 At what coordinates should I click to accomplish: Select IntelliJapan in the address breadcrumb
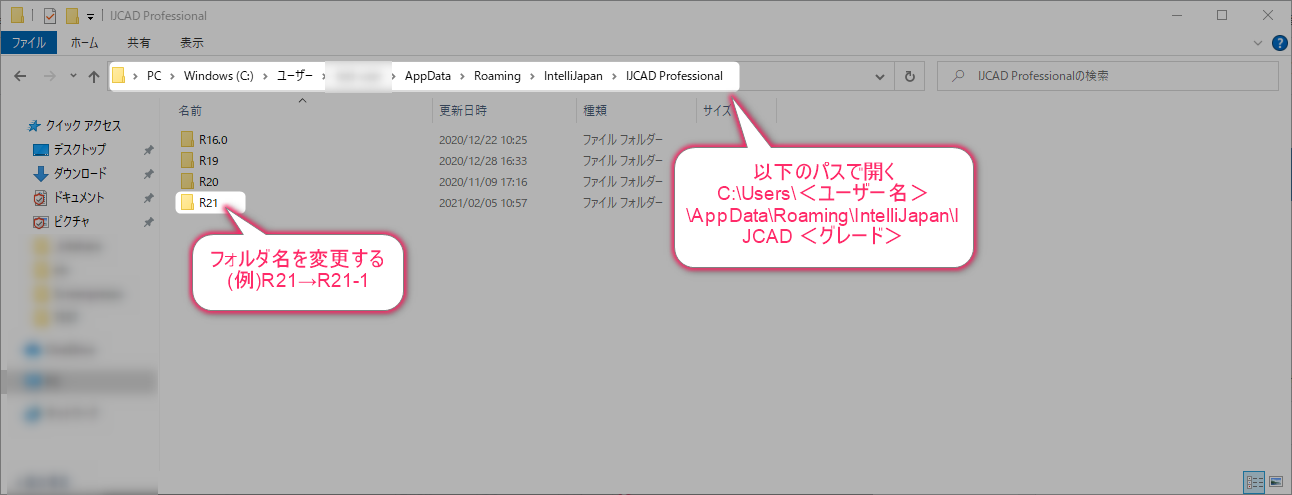tap(574, 76)
